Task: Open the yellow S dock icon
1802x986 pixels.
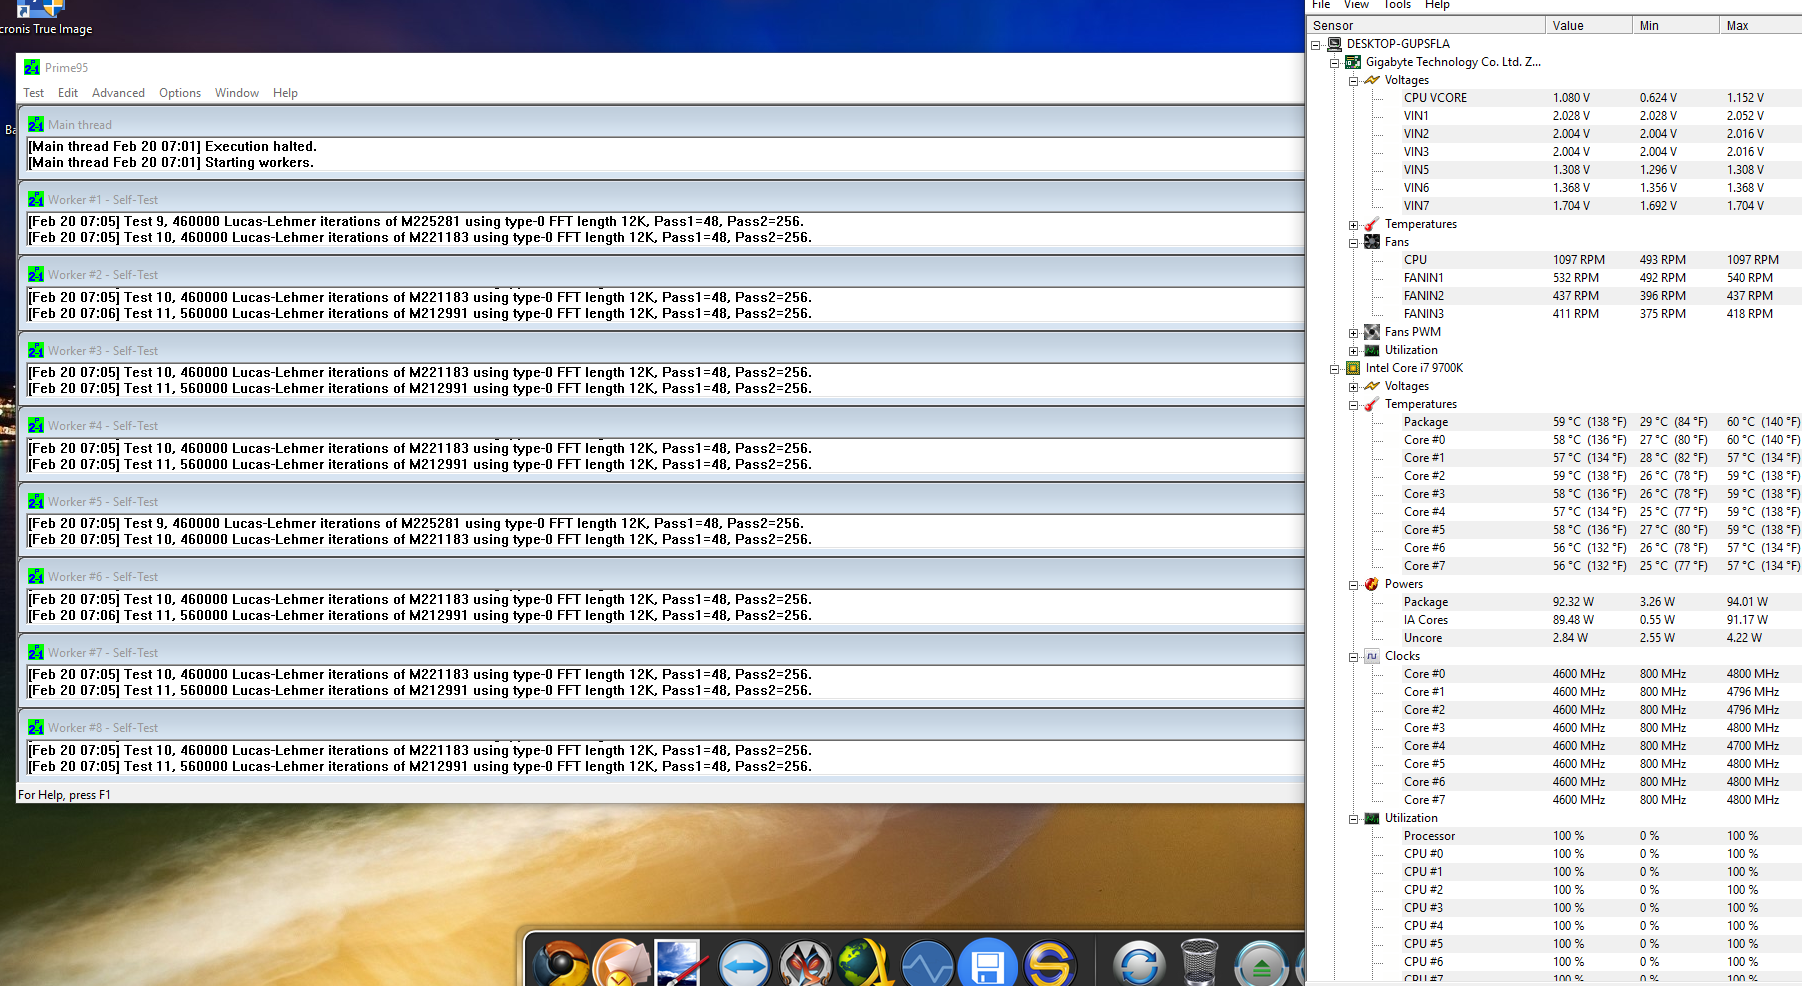Action: pyautogui.click(x=1049, y=965)
